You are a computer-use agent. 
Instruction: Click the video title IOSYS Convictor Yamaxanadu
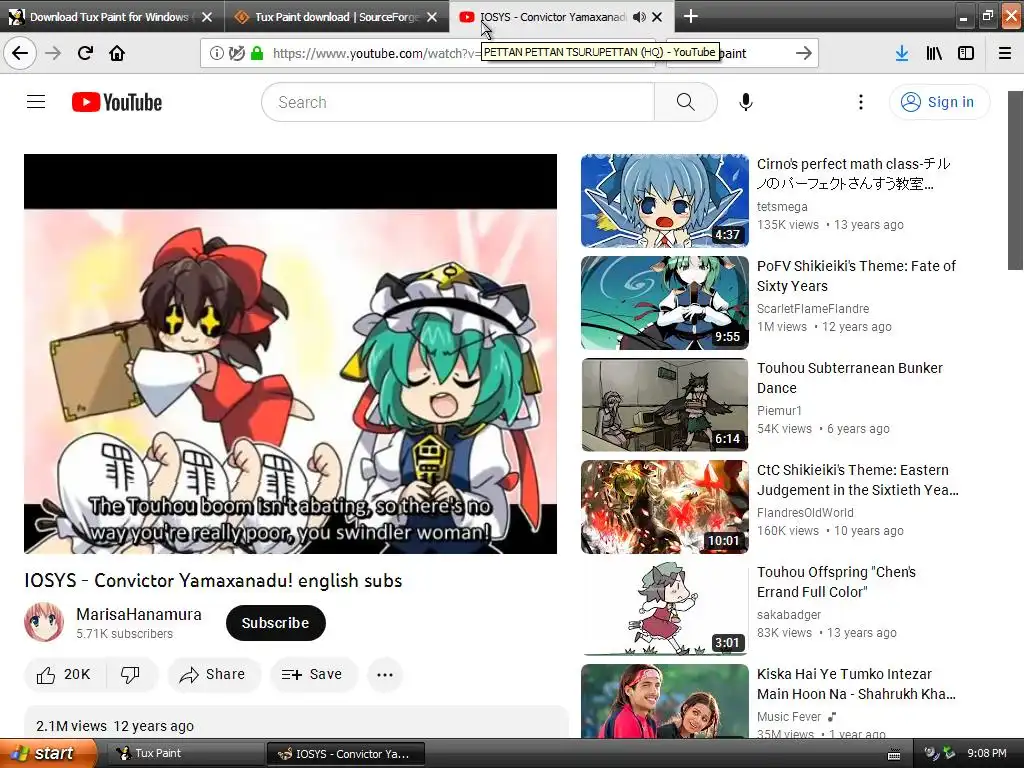point(213,581)
